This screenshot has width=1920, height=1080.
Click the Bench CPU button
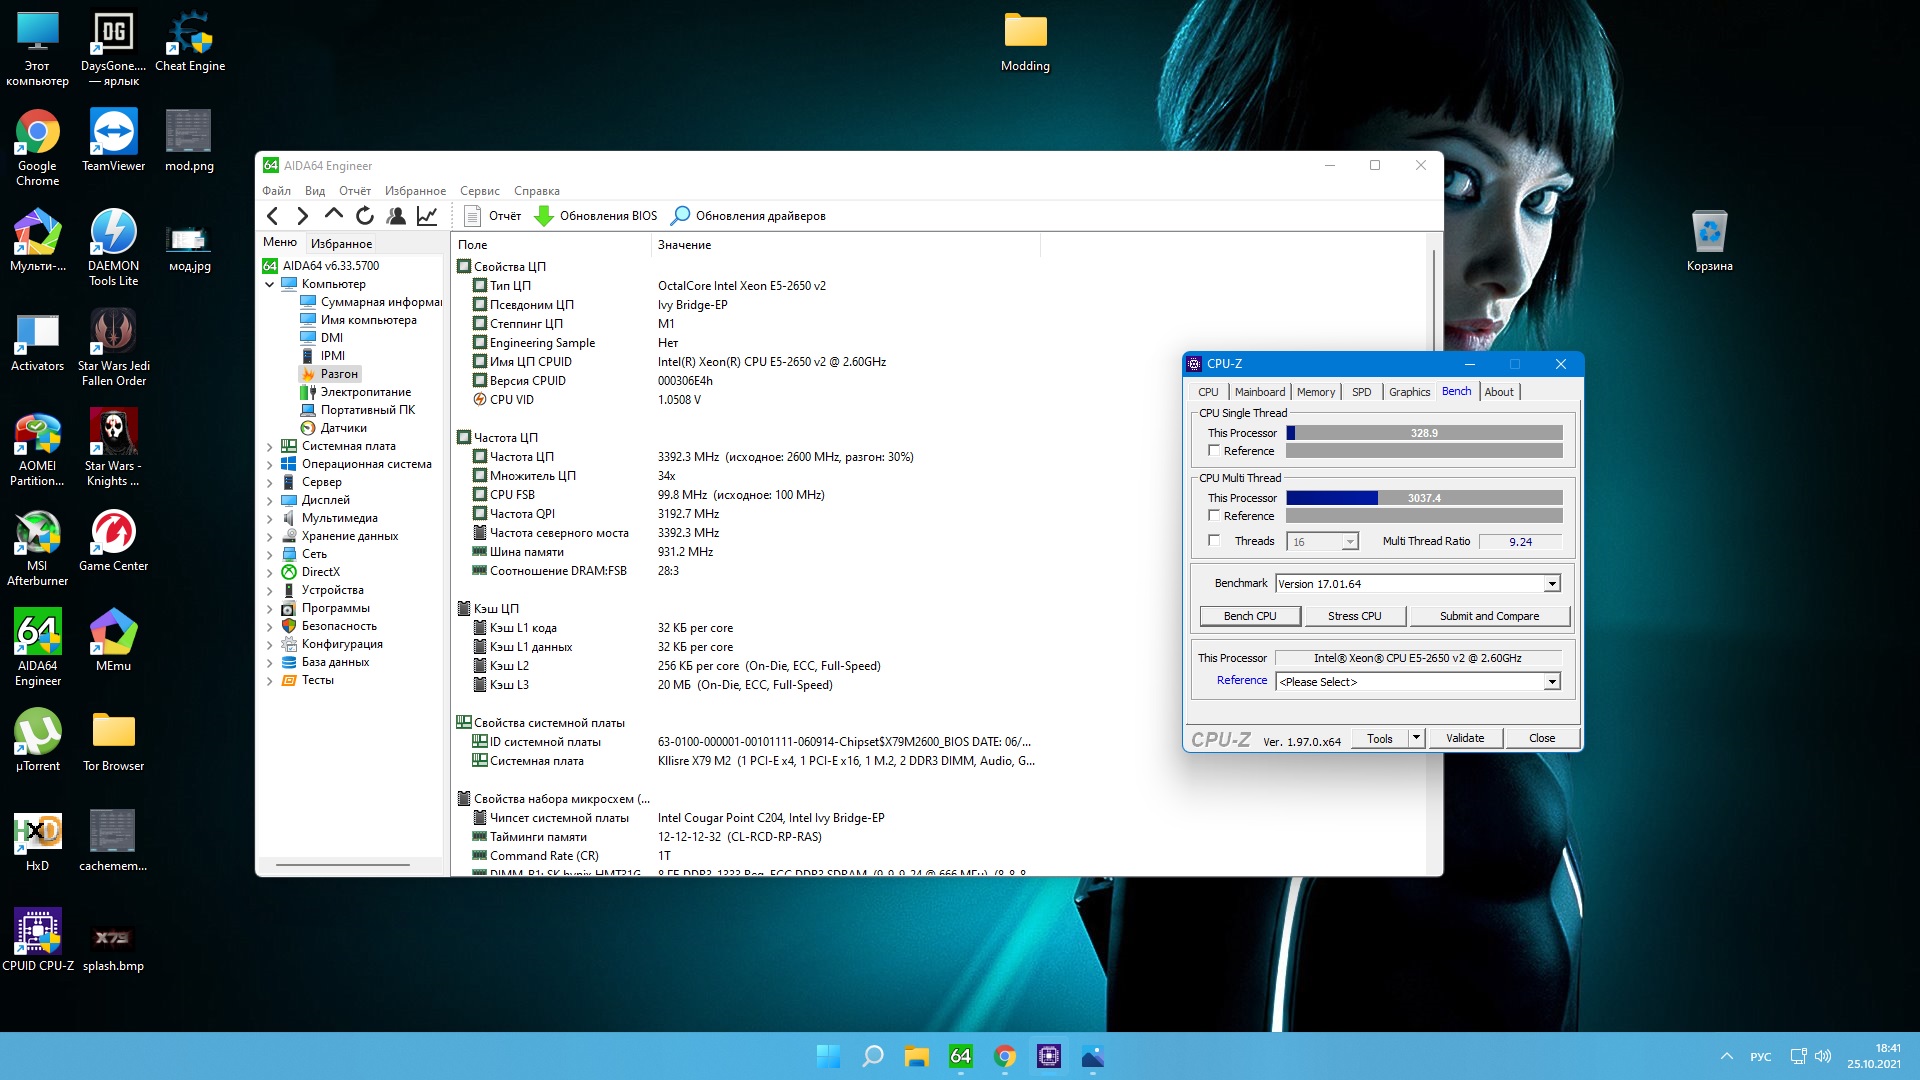(x=1250, y=616)
